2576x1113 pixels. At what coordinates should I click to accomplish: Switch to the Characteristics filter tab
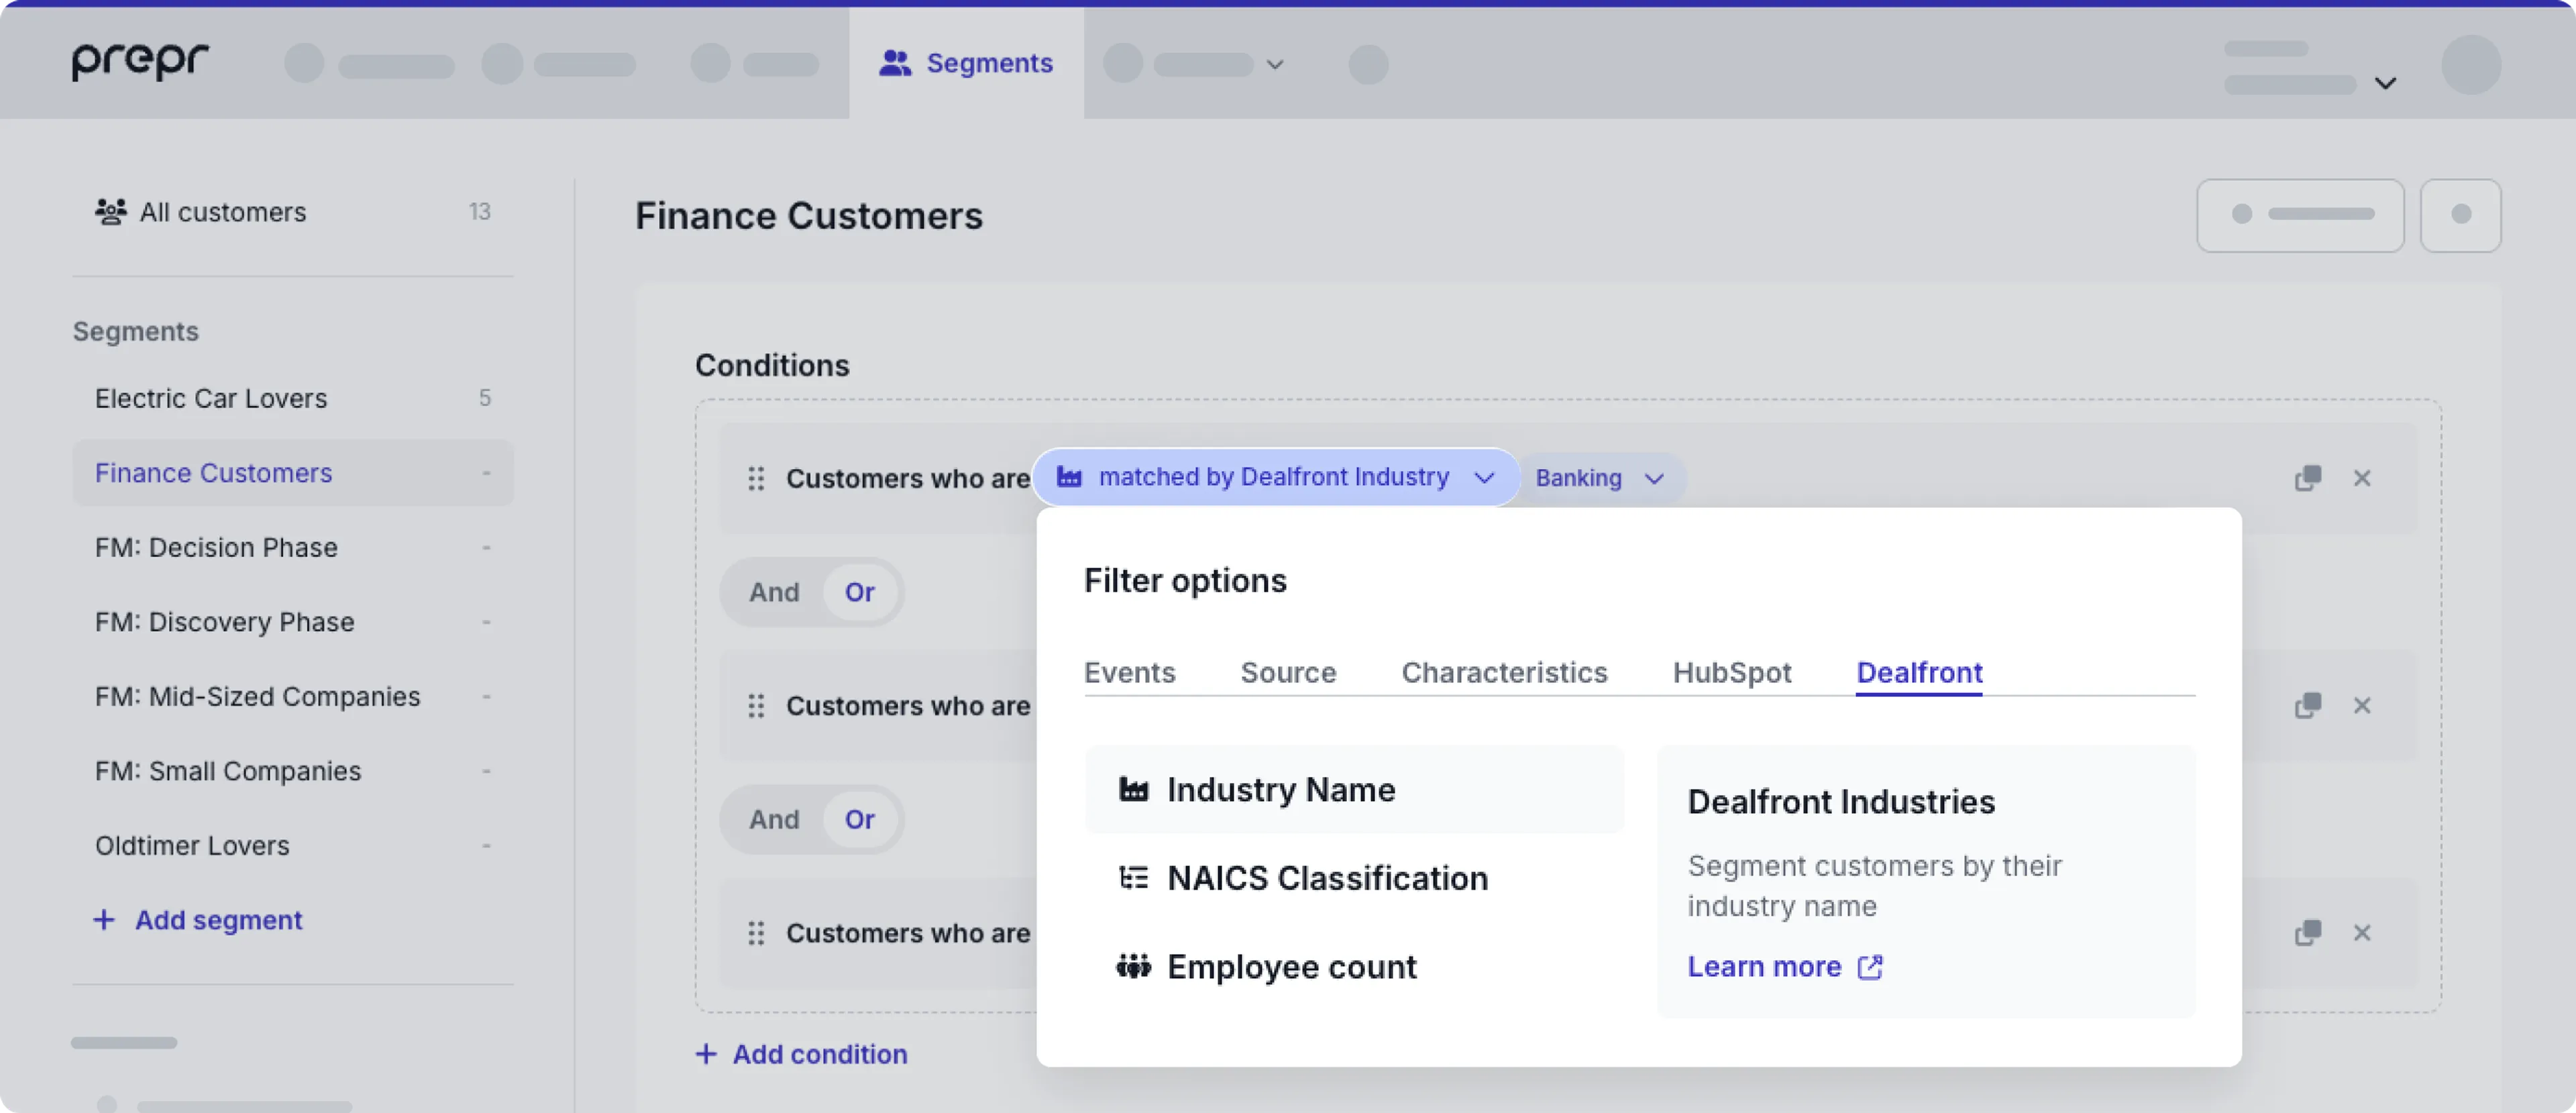[1504, 672]
